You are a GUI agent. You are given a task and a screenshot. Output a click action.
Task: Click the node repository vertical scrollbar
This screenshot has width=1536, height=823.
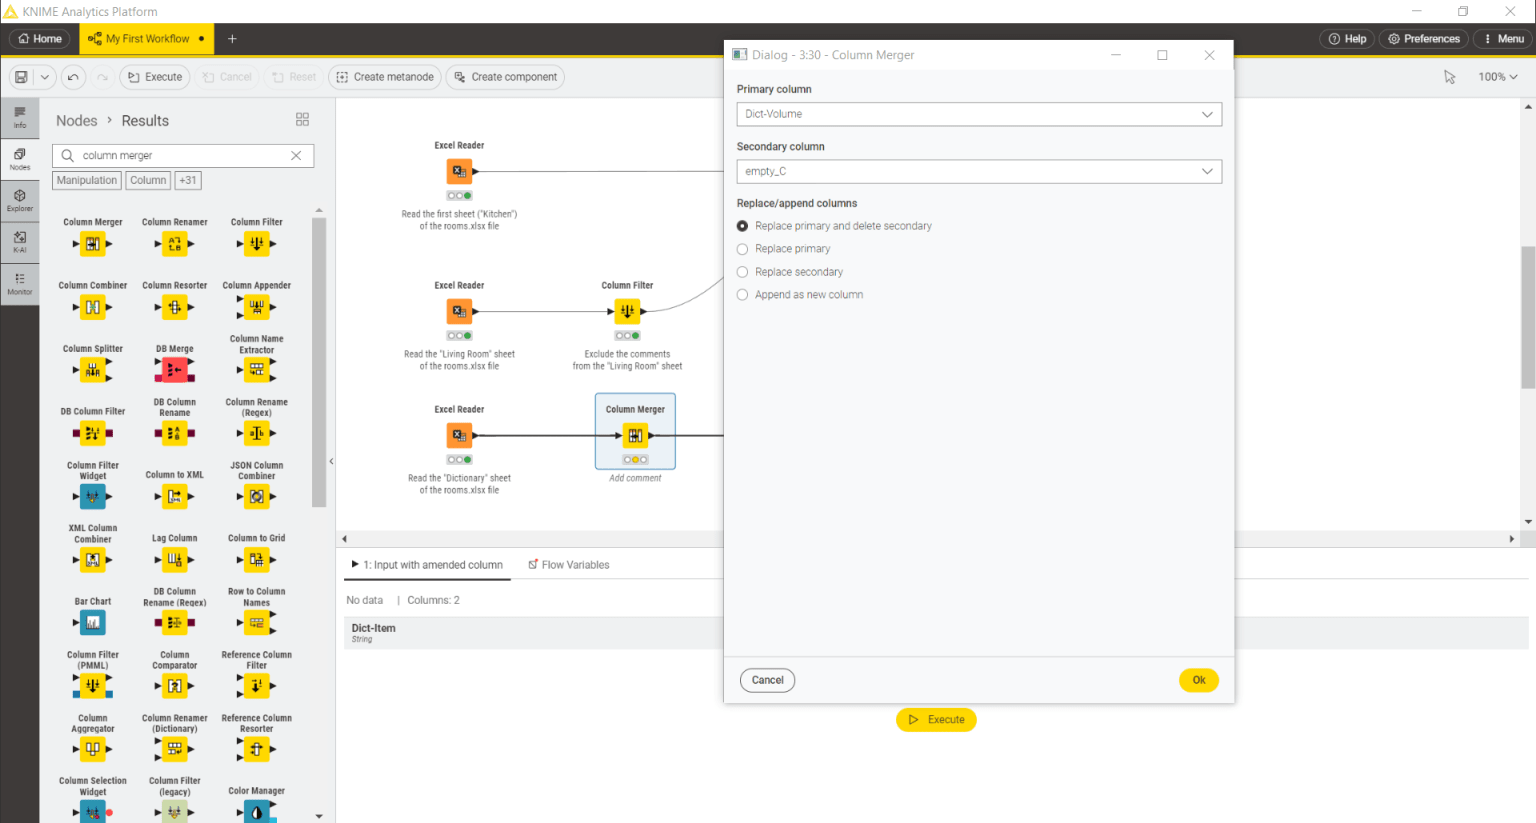[x=319, y=362]
